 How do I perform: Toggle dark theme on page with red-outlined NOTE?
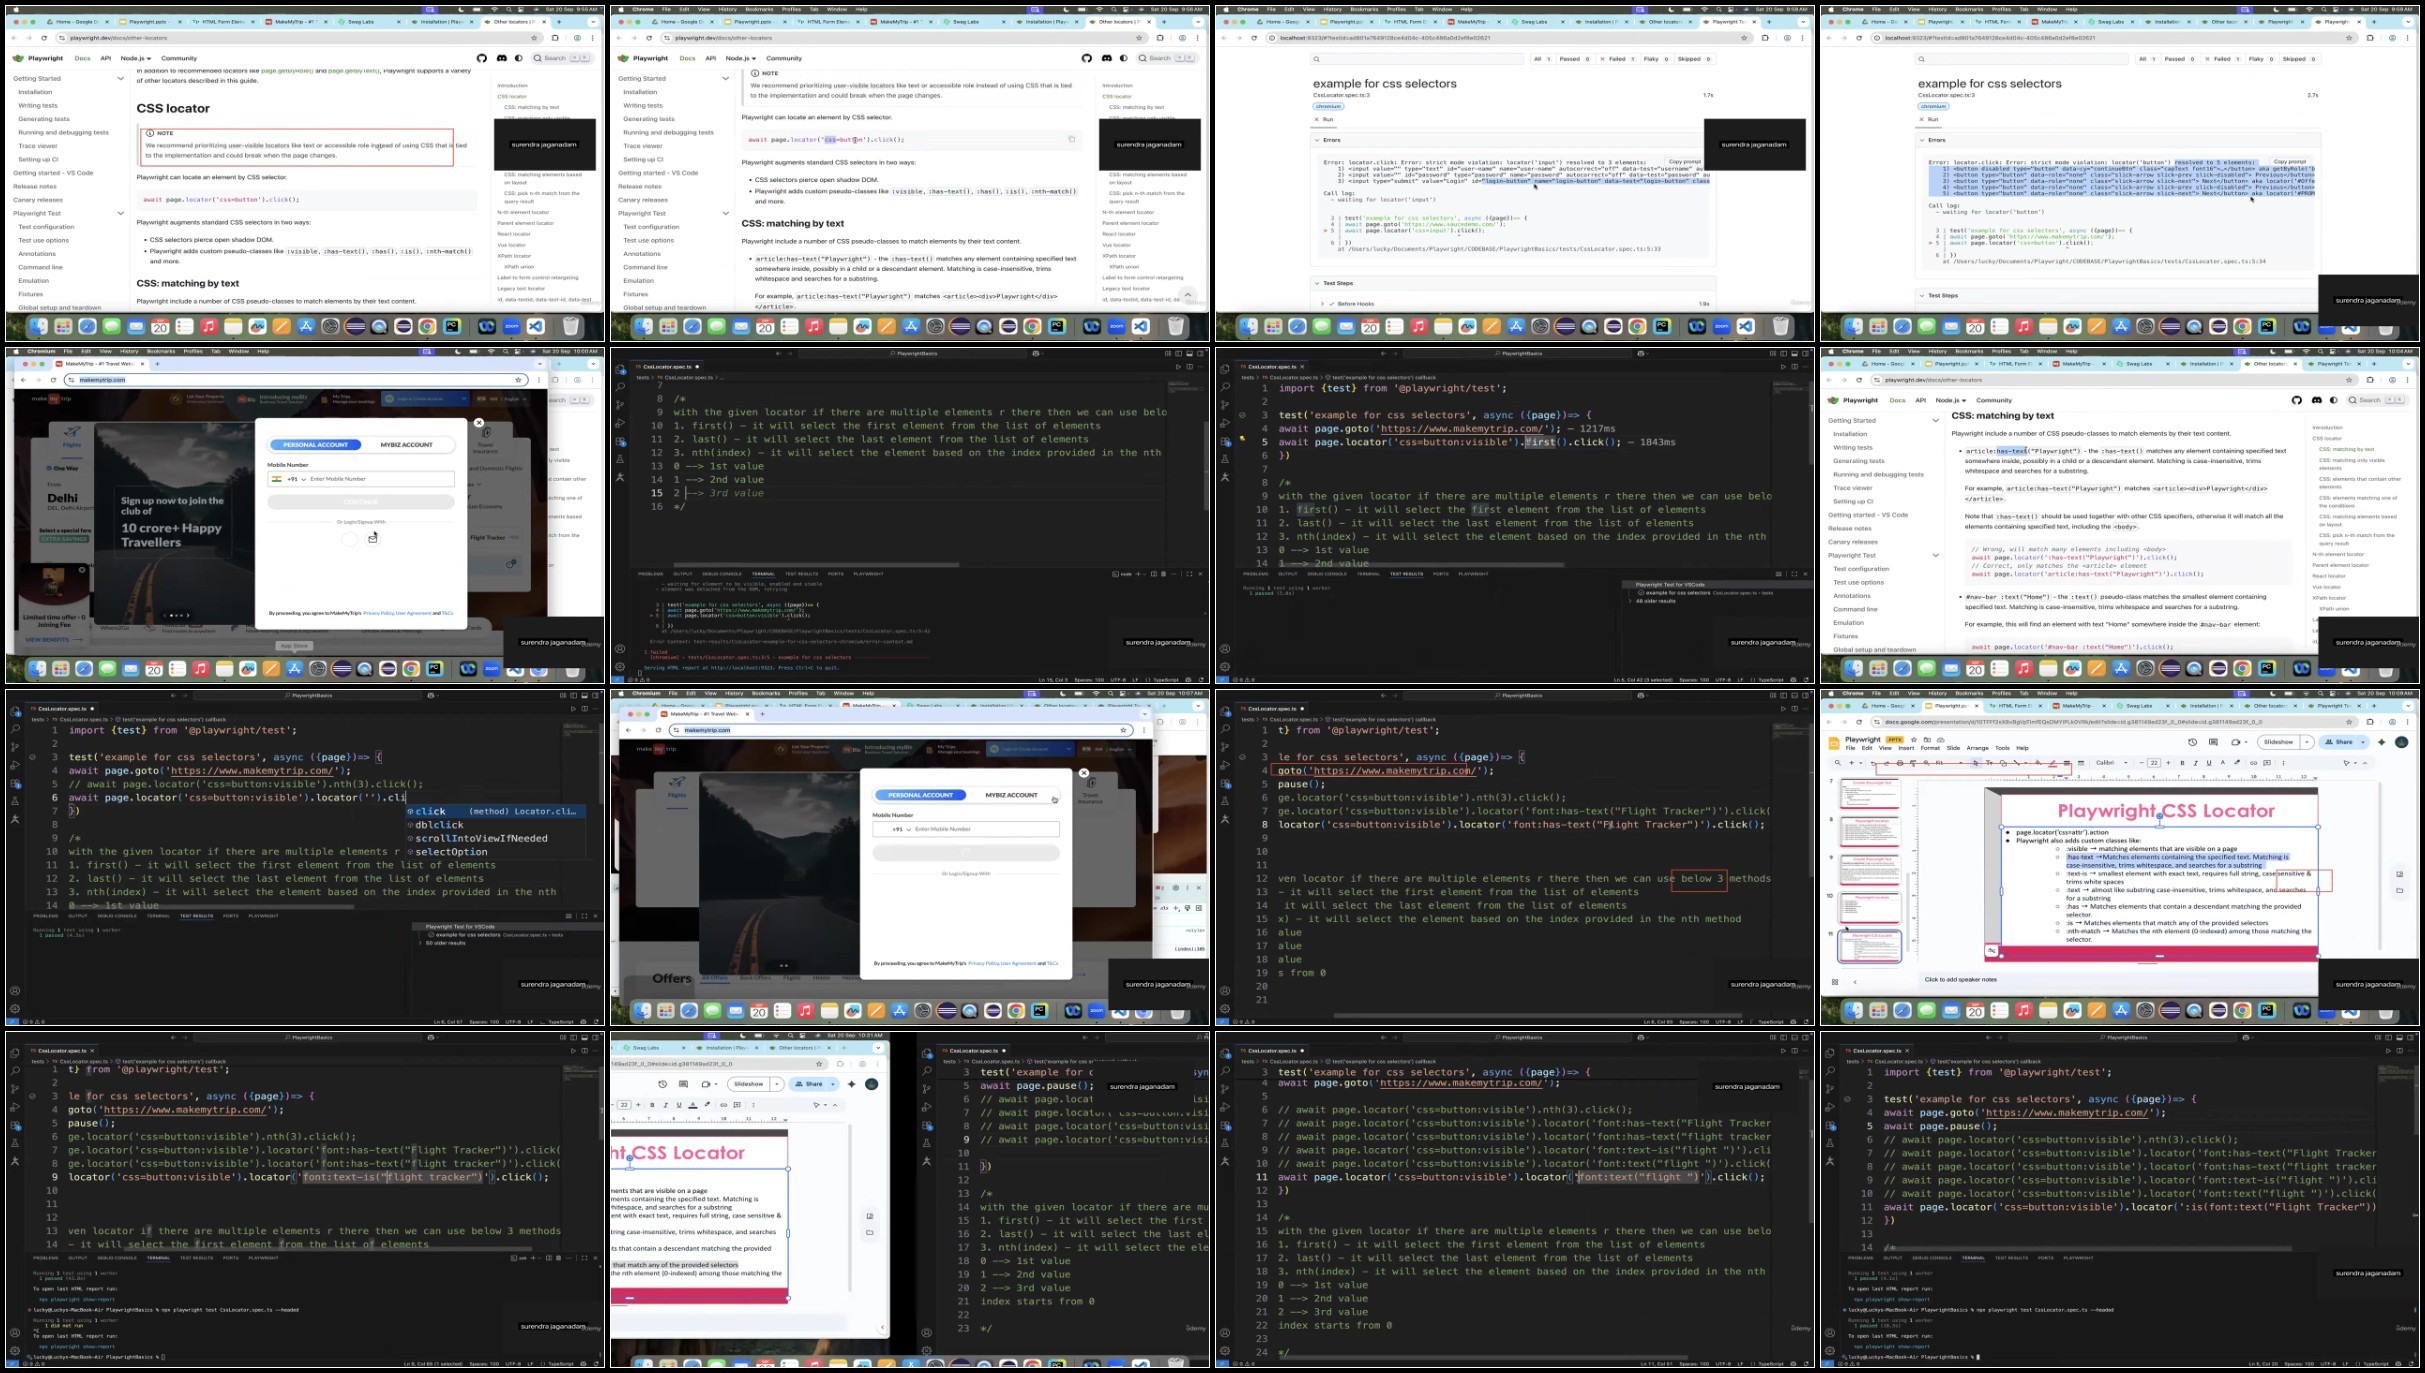pos(518,58)
